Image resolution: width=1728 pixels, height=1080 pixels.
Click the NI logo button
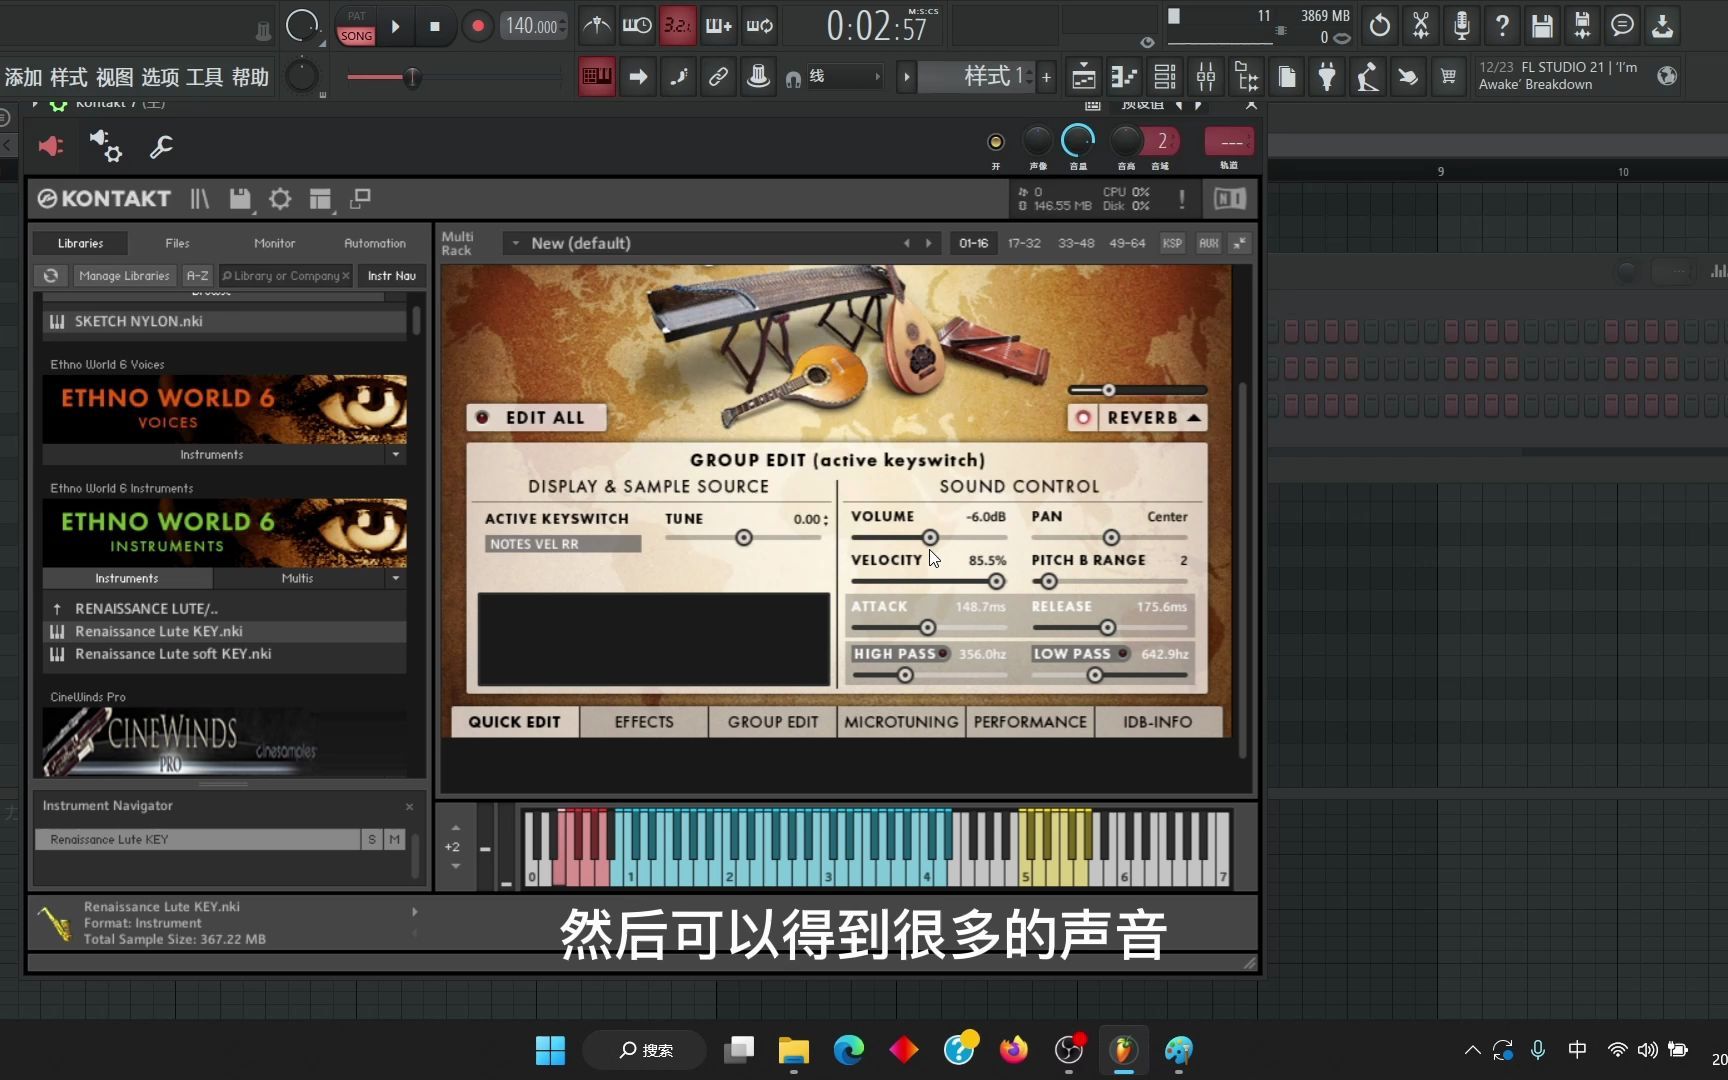(x=1229, y=198)
